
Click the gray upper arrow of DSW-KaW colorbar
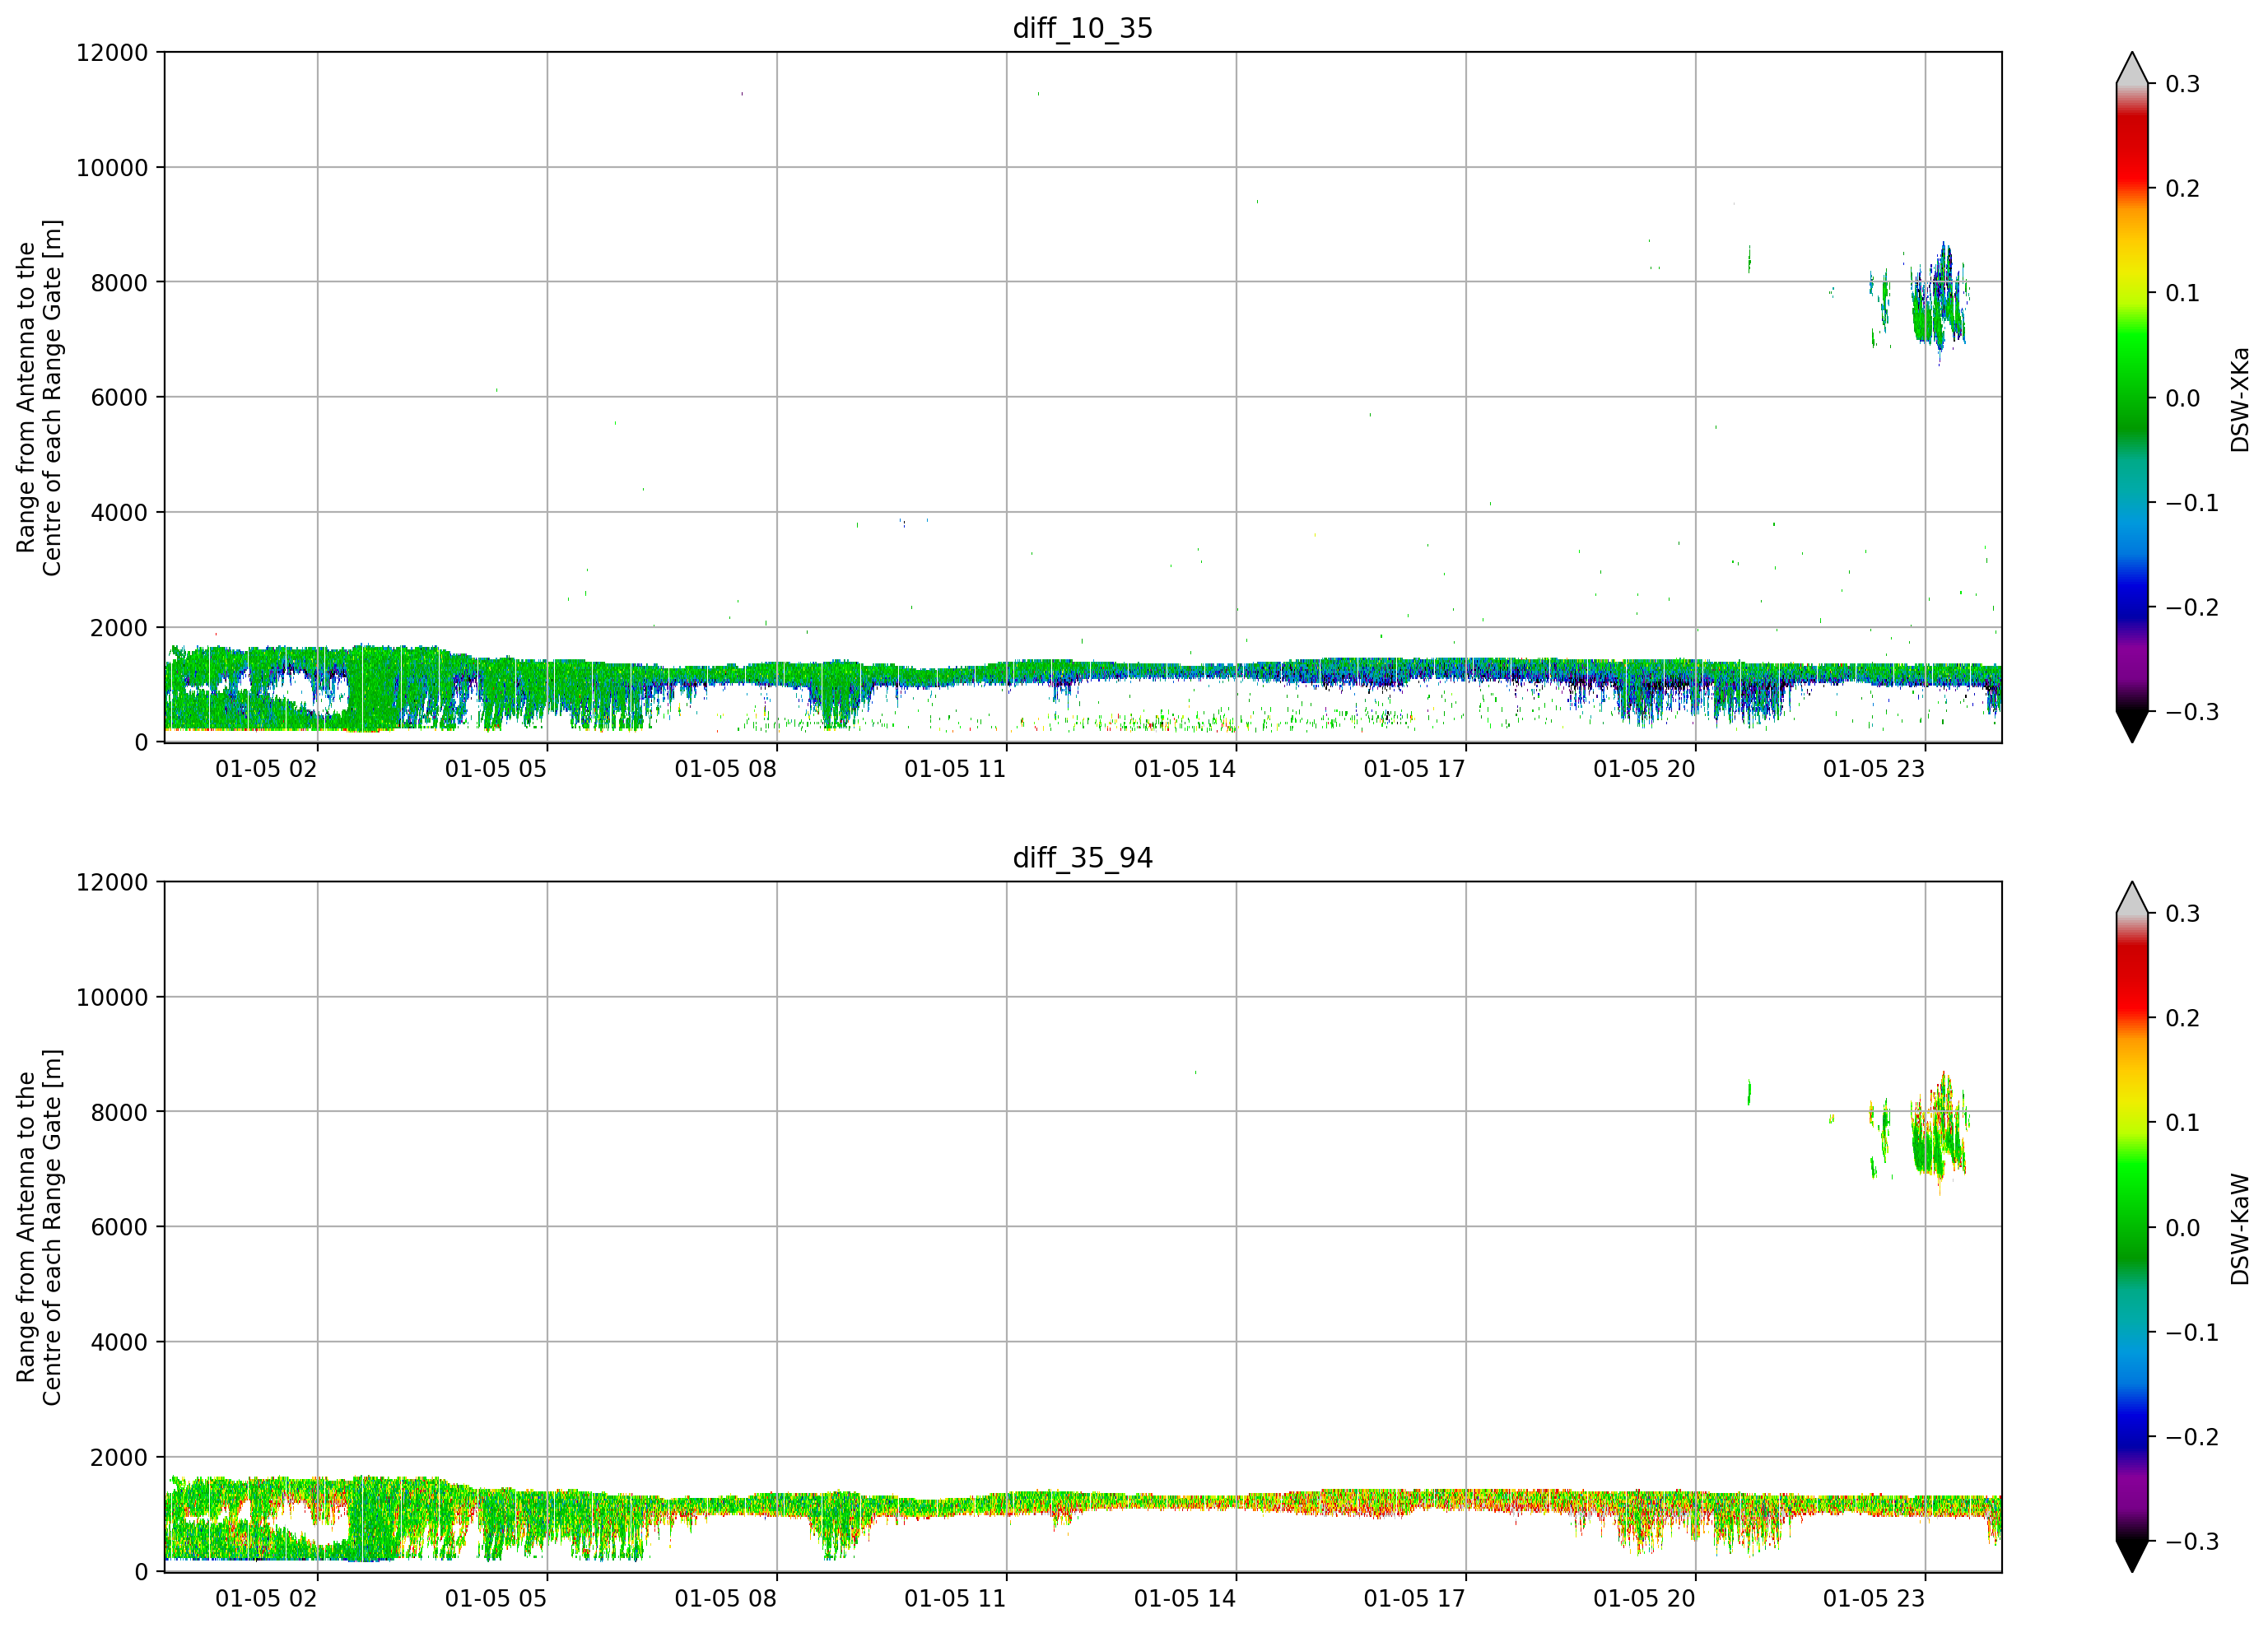click(2132, 898)
